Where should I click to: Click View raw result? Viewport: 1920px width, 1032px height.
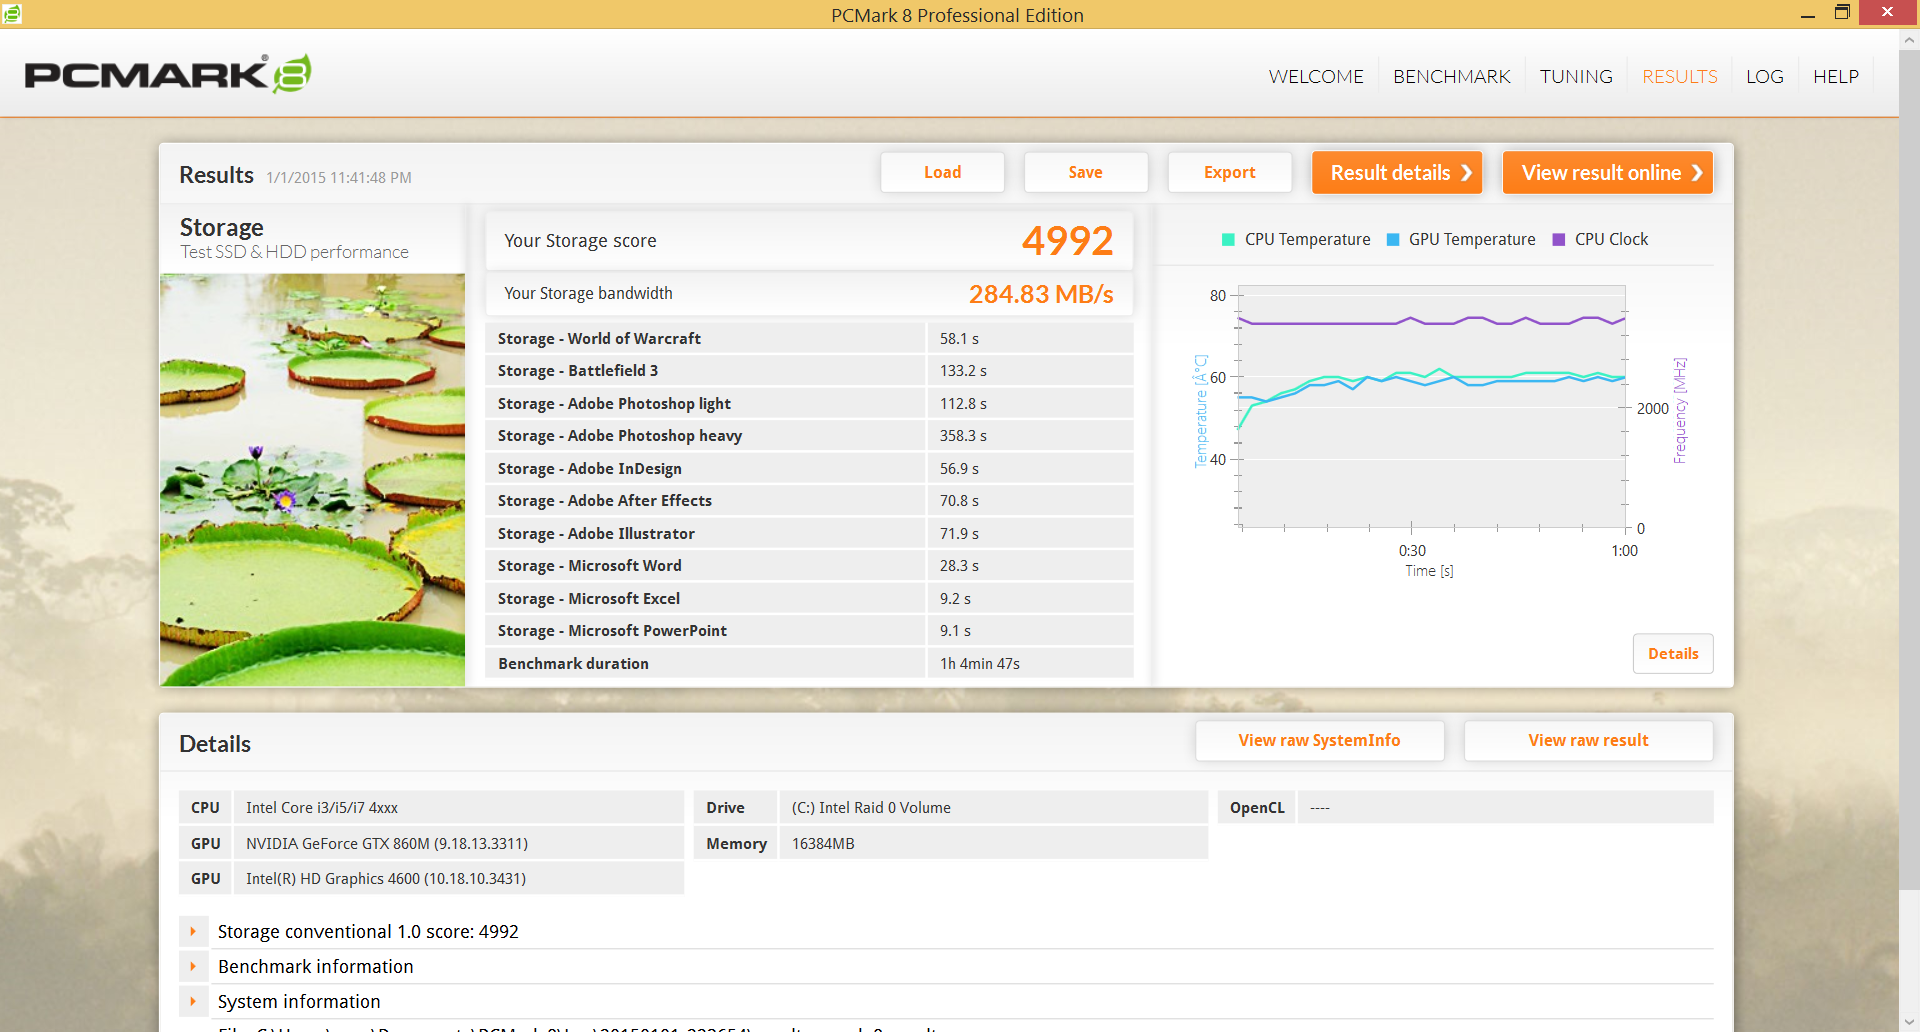tap(1588, 740)
